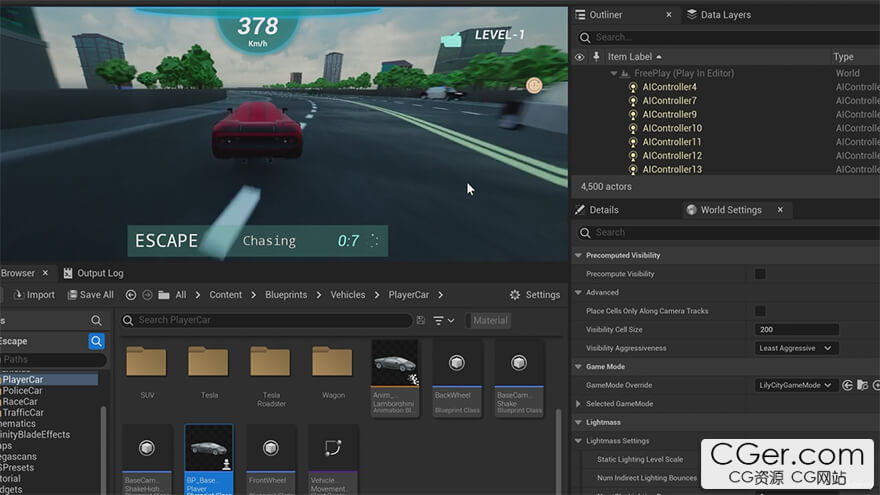Expand the chevron after PlayerCar breadcrumb
880x495 pixels.
pyautogui.click(x=441, y=295)
